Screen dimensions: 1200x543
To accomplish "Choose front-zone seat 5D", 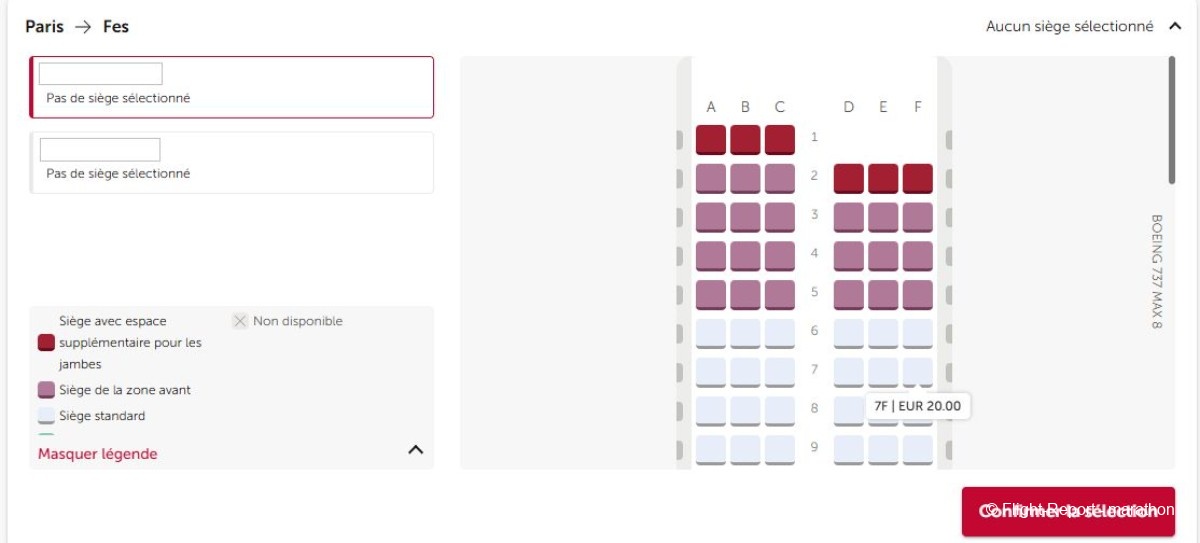I will click(849, 295).
